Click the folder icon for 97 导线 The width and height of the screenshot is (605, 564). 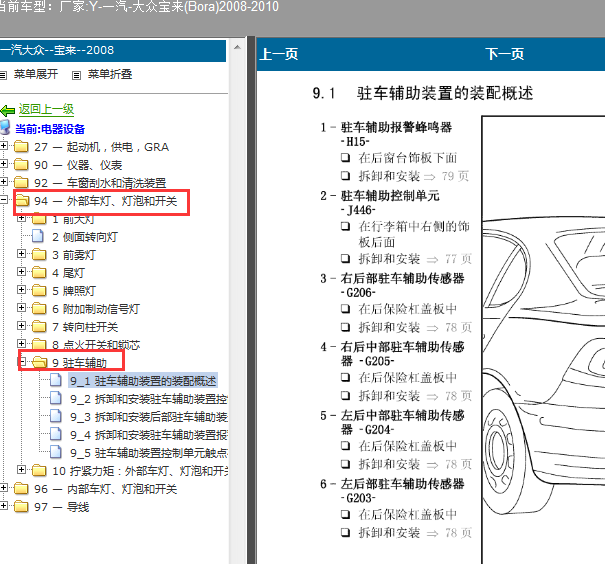point(21,507)
